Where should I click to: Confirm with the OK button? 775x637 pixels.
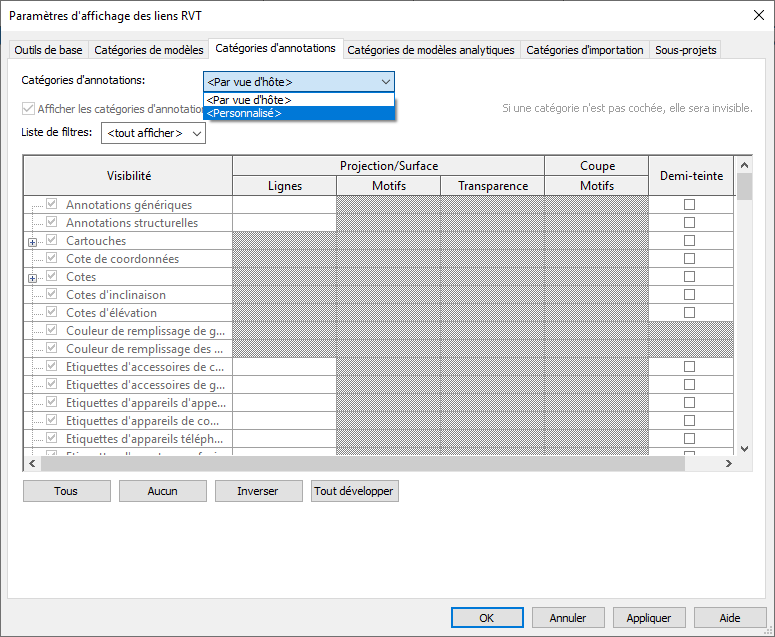coord(486,618)
